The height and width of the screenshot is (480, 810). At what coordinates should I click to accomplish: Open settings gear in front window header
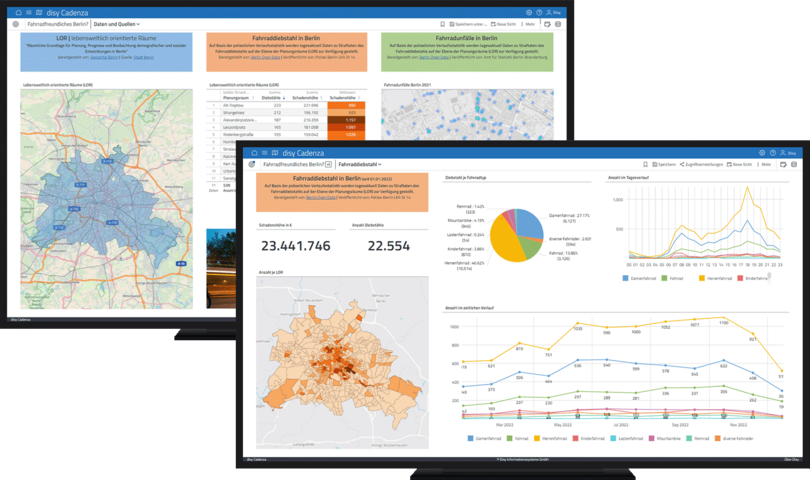tap(762, 153)
